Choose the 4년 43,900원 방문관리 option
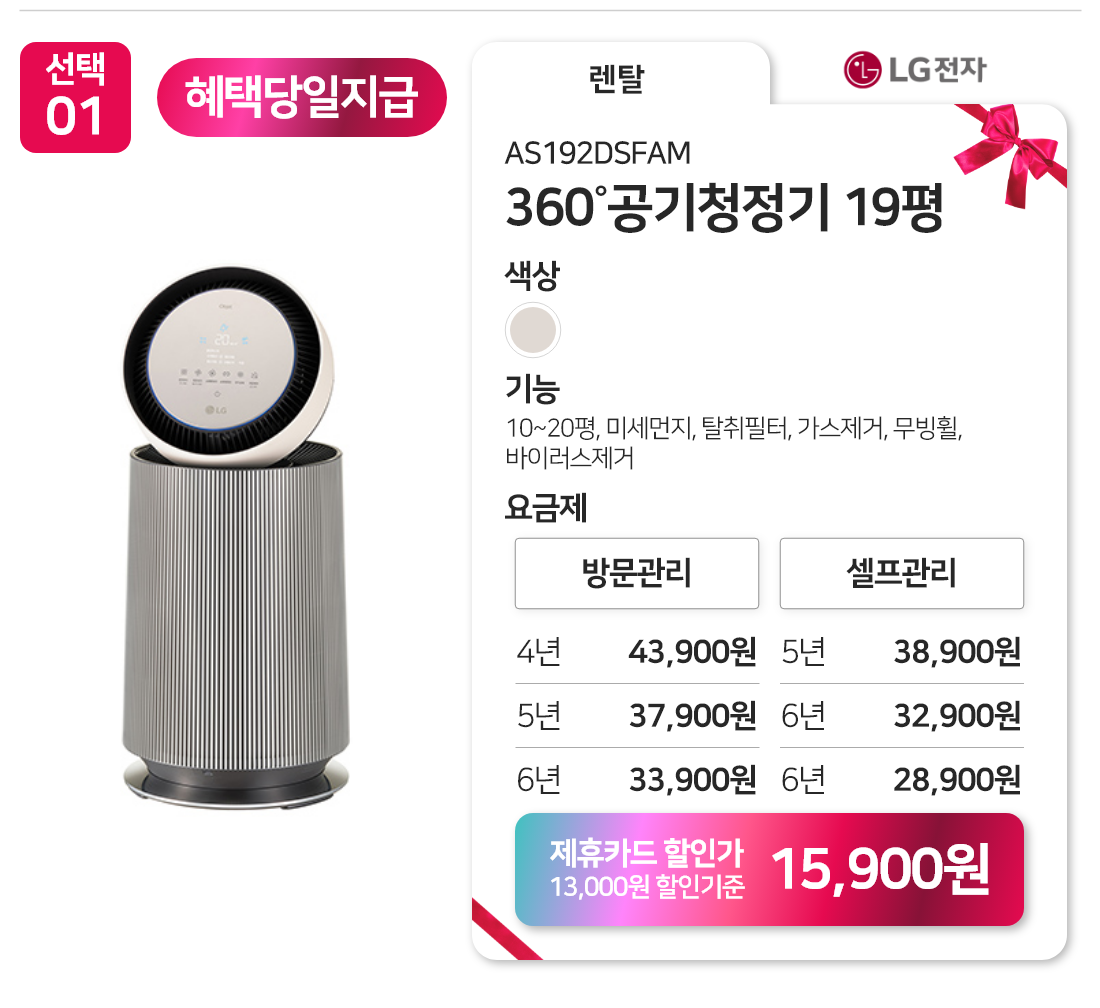The height and width of the screenshot is (1008, 1100). point(637,652)
